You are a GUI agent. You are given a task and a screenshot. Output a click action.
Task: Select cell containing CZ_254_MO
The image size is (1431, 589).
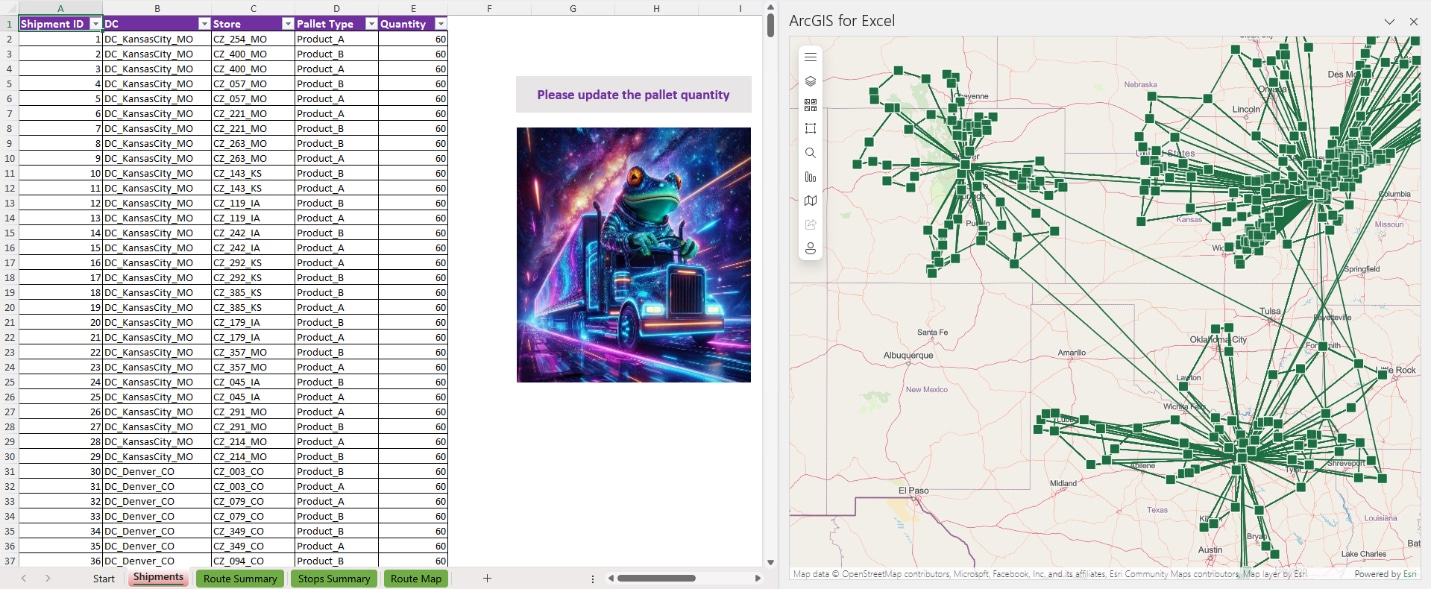point(253,39)
